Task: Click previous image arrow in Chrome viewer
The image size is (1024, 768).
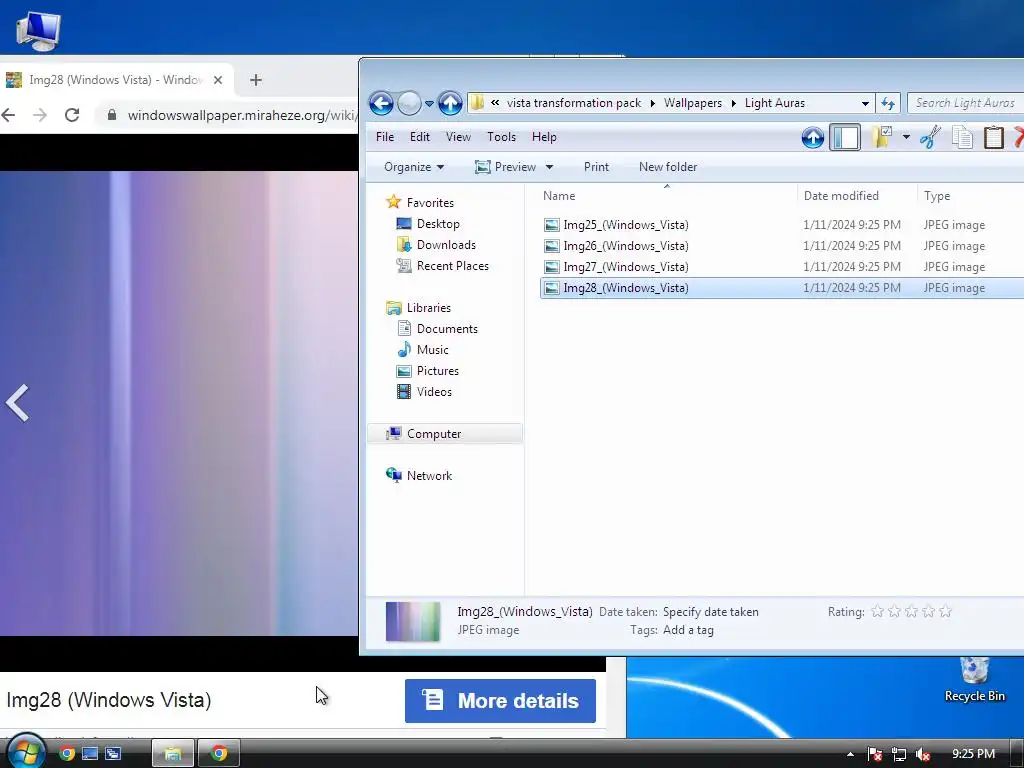Action: [18, 403]
